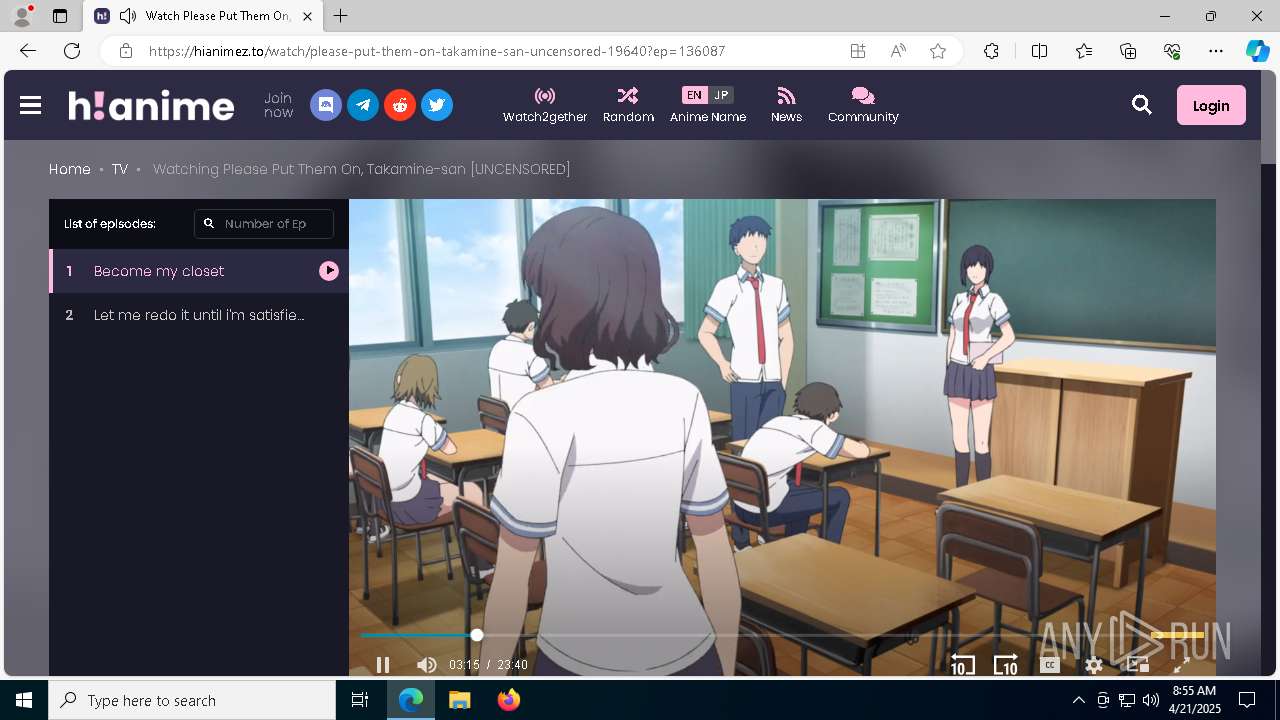Image resolution: width=1280 pixels, height=720 pixels.
Task: Open the News section
Action: (786, 105)
